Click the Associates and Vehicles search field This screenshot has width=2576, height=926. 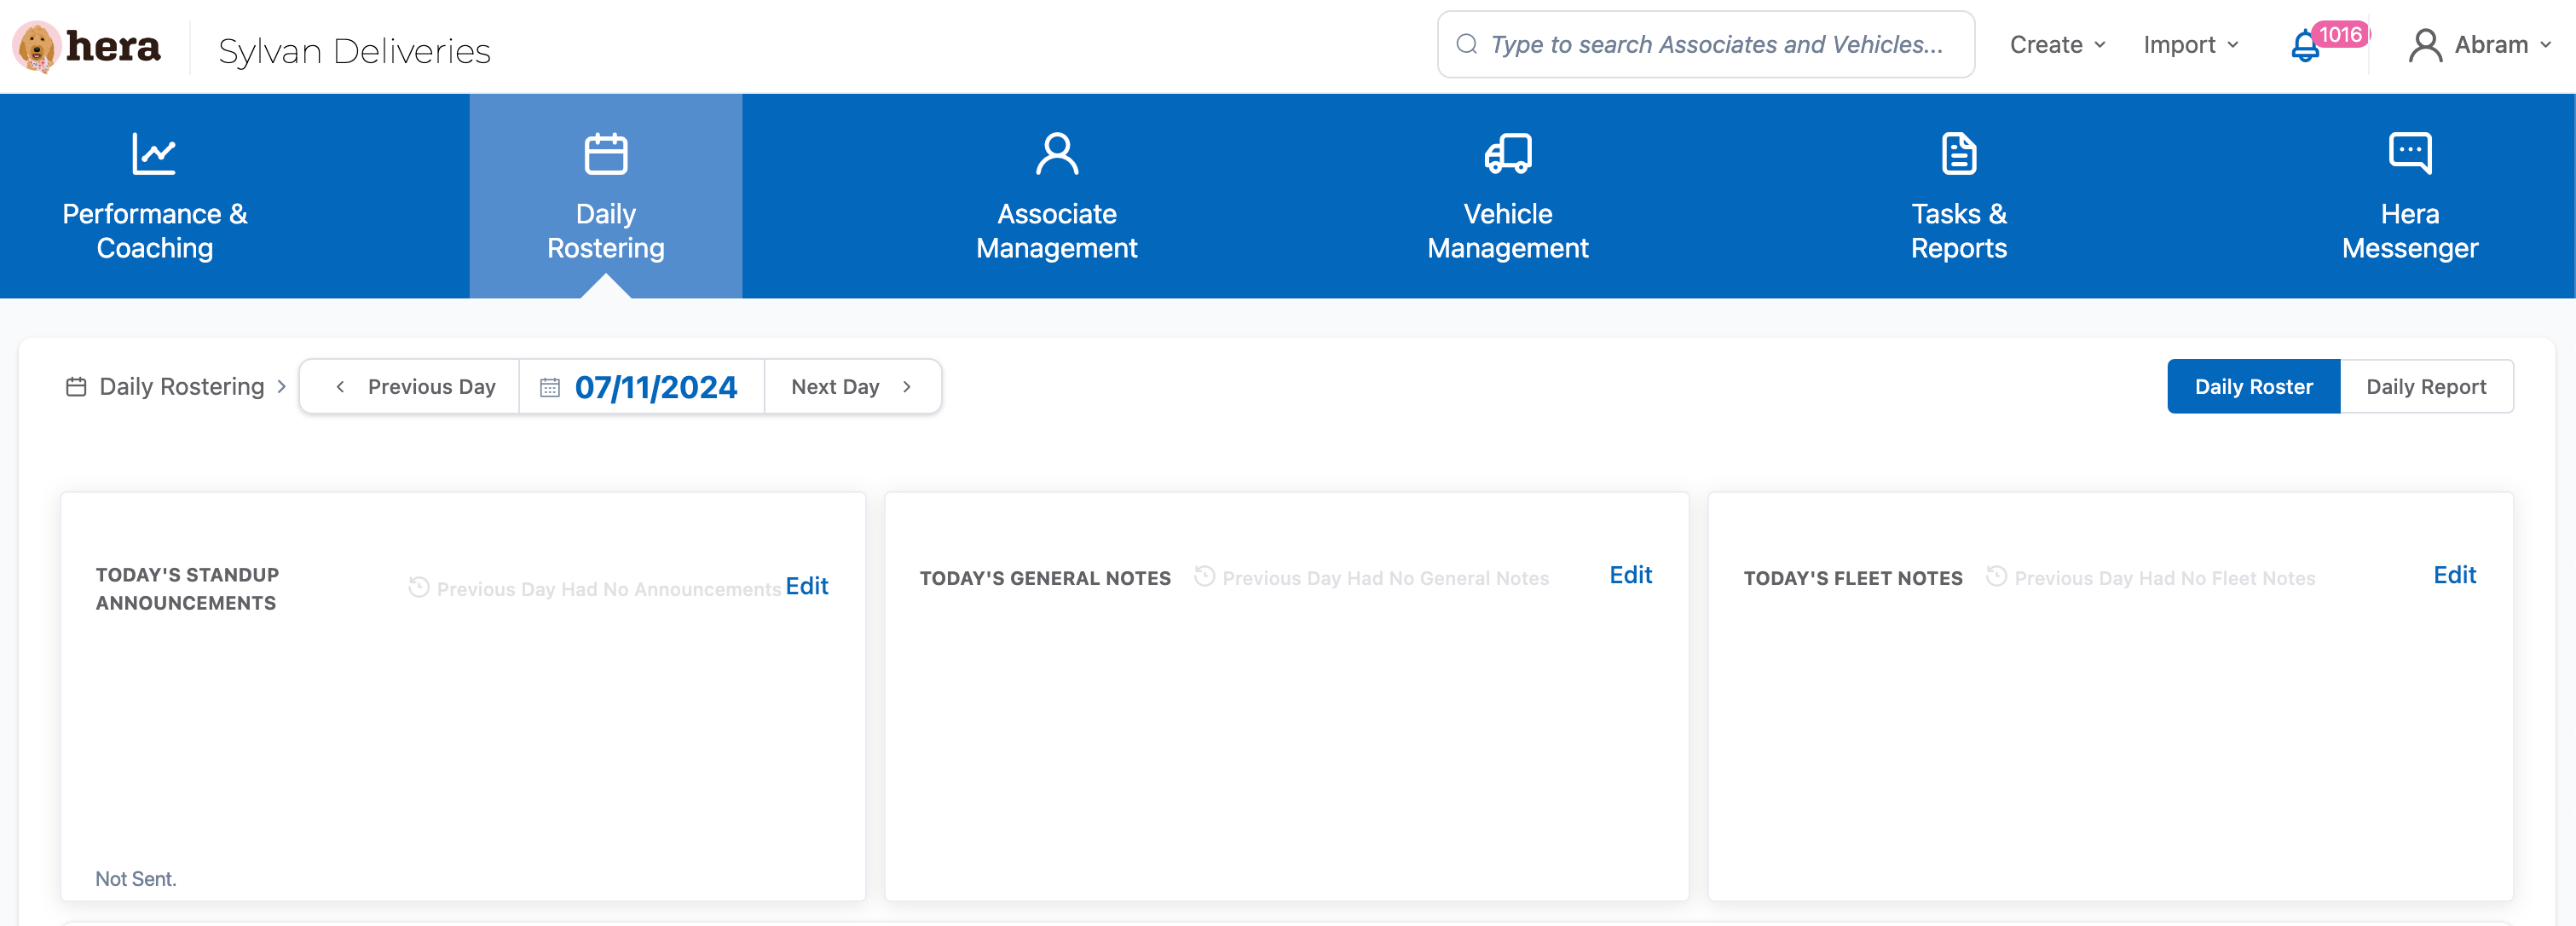click(x=1715, y=45)
